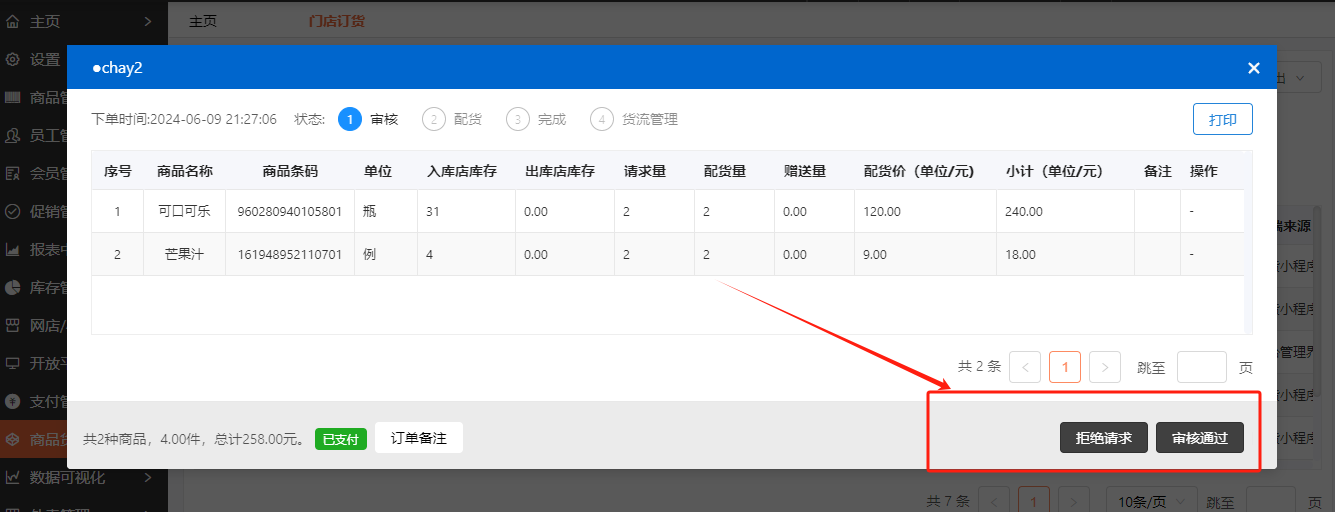Screen dimensions: 1335x512
Task: Click the 跳至 page number input in dialog
Action: coord(1201,367)
